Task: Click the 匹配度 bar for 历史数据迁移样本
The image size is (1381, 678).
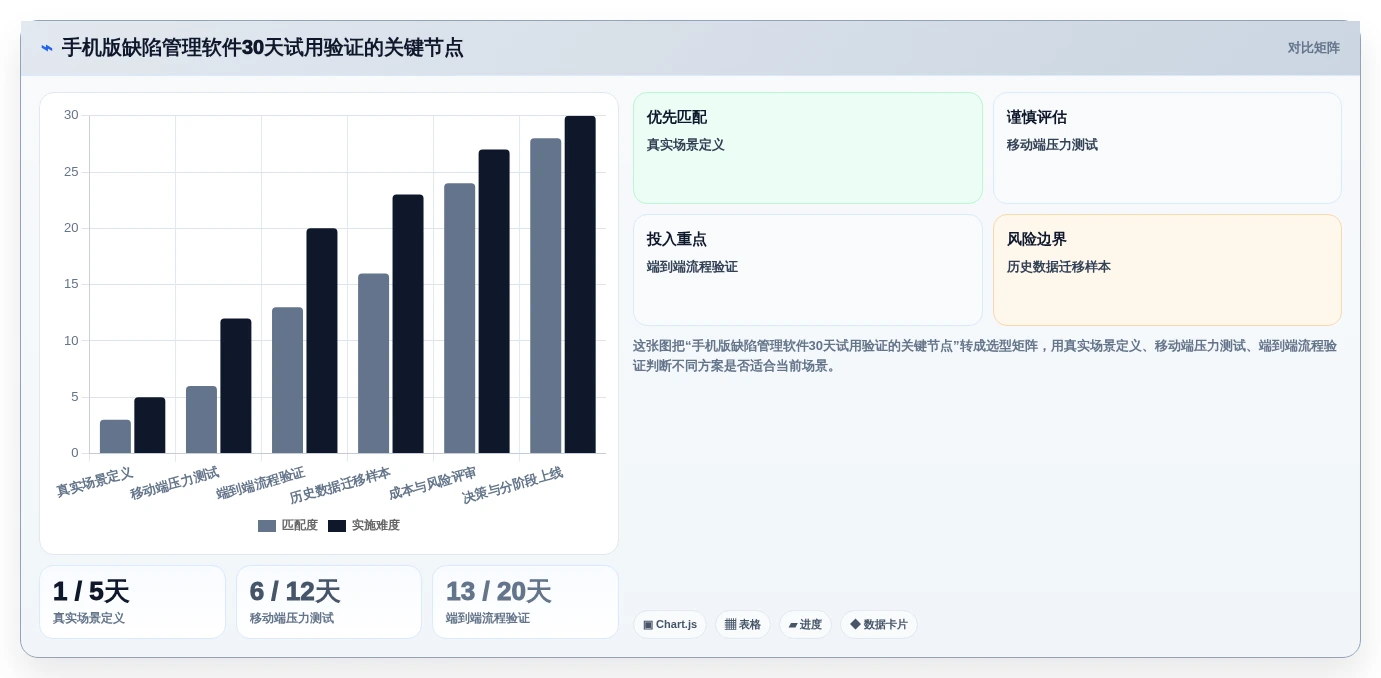Action: (x=373, y=364)
